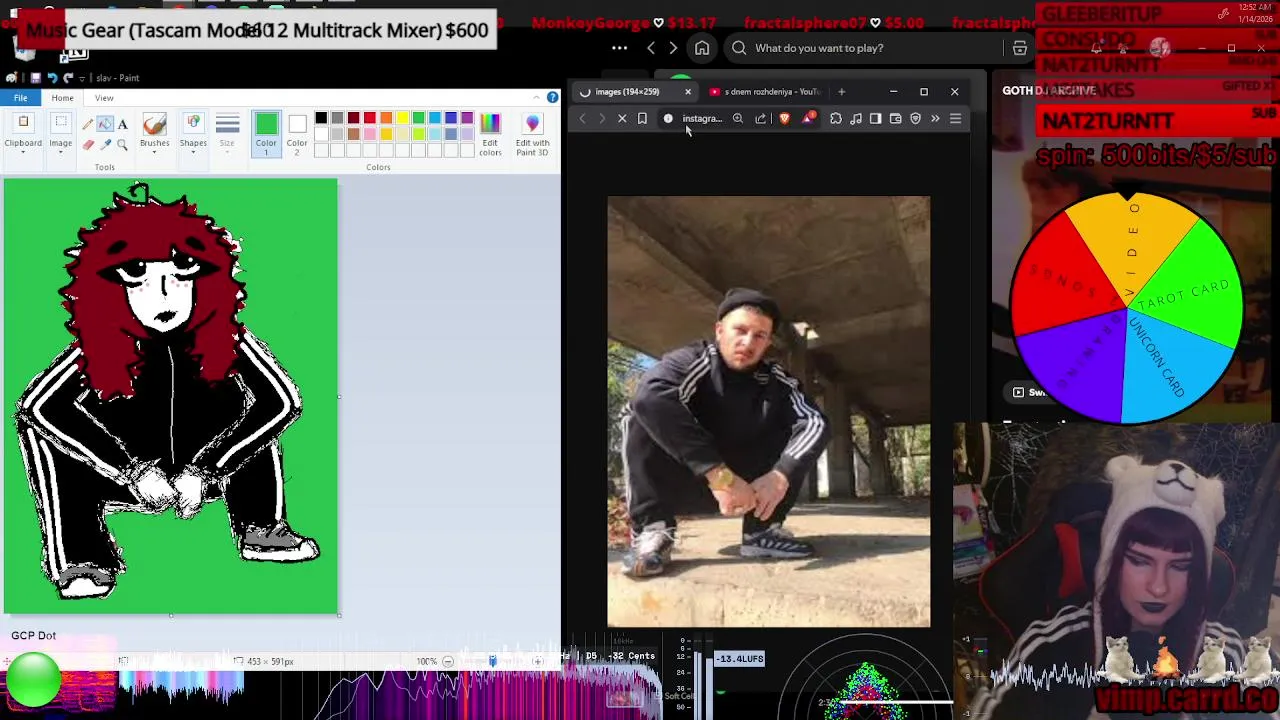Click the VPN shield icon in browser toolbar

915,119
